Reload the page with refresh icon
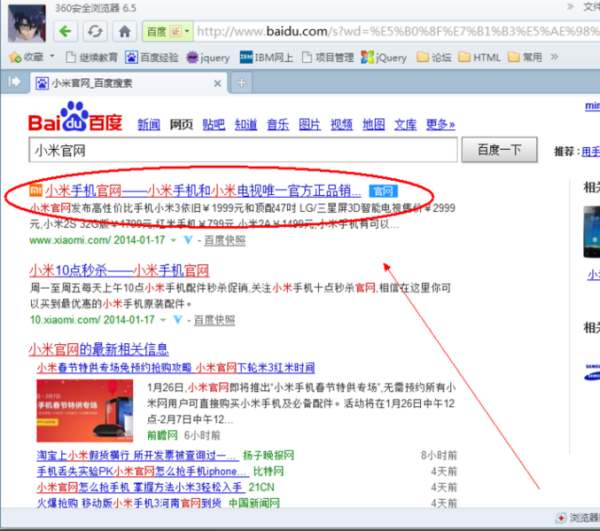Screen dimensions: 600x531 pos(95,31)
